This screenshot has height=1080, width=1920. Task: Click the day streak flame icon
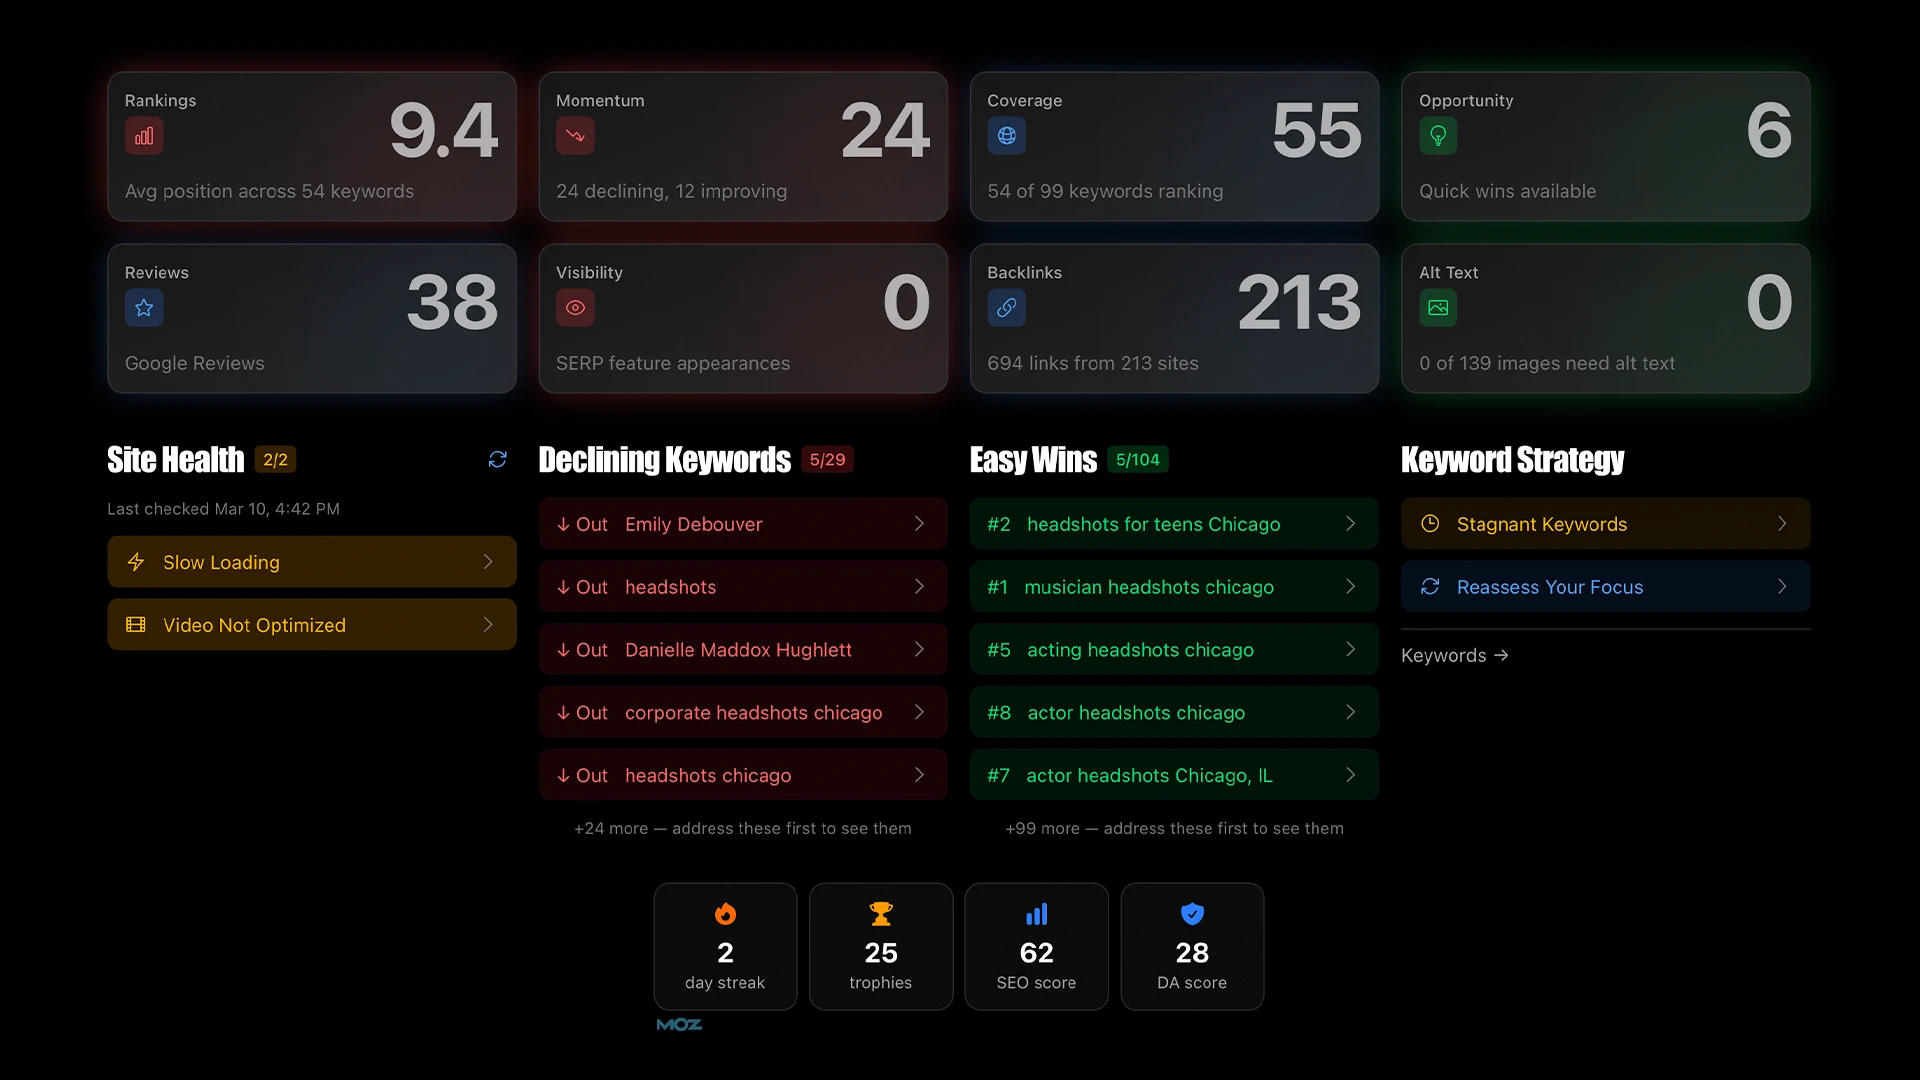pos(725,913)
